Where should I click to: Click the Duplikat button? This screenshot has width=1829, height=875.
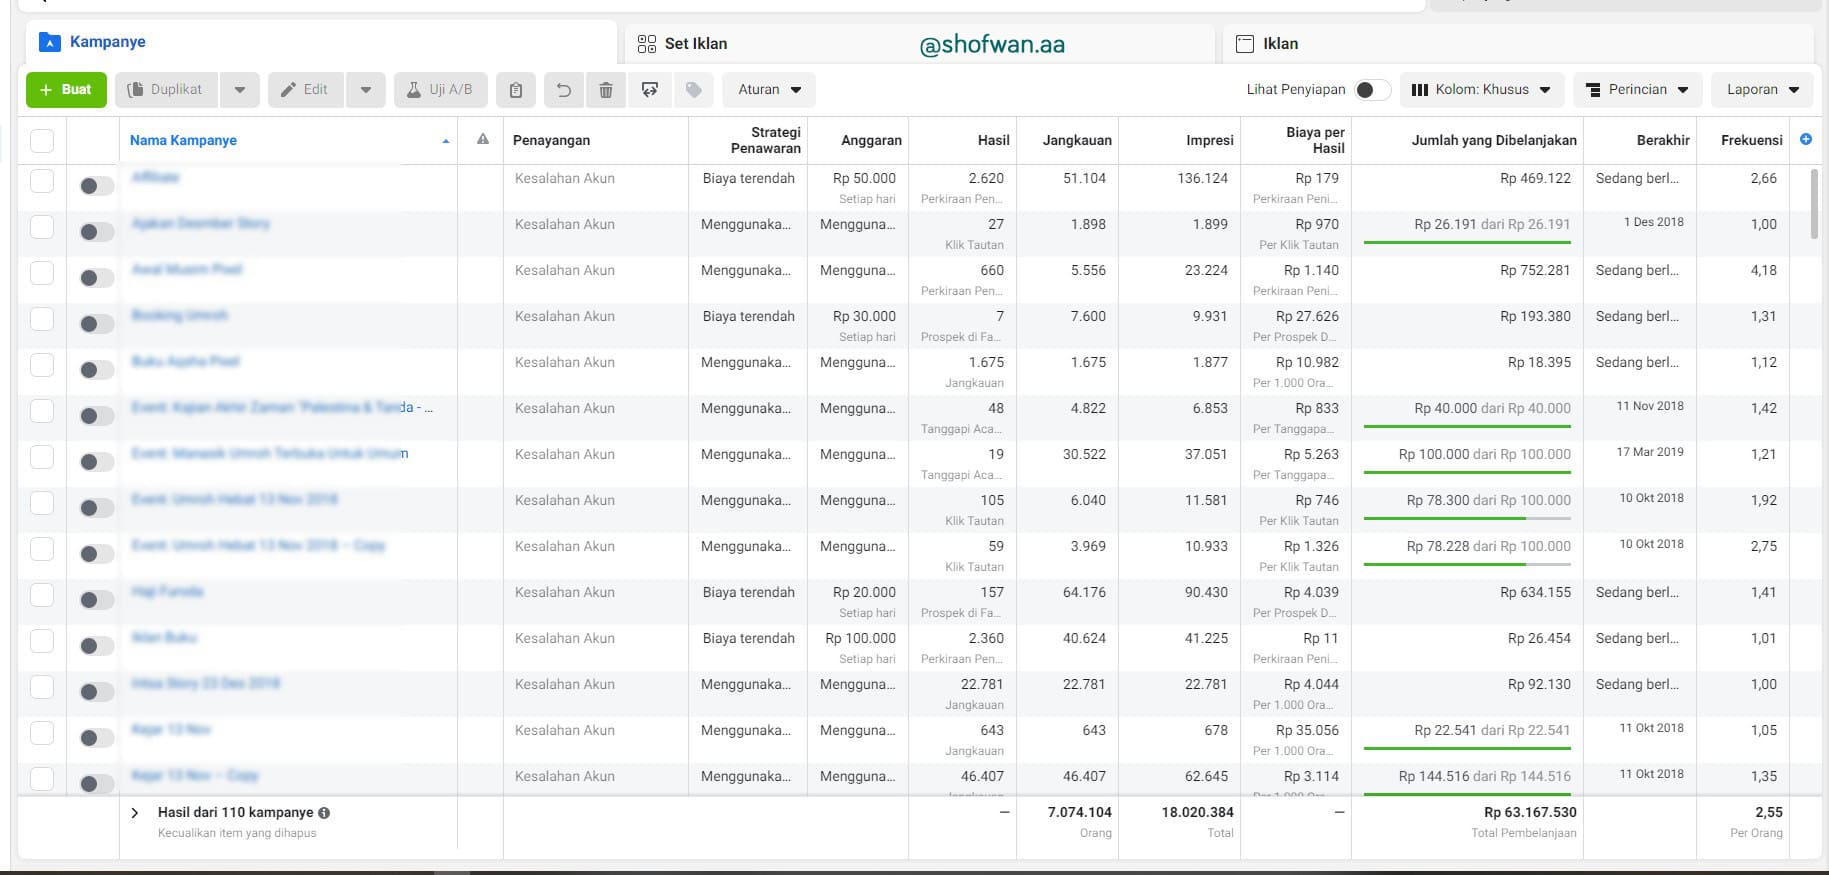[167, 90]
